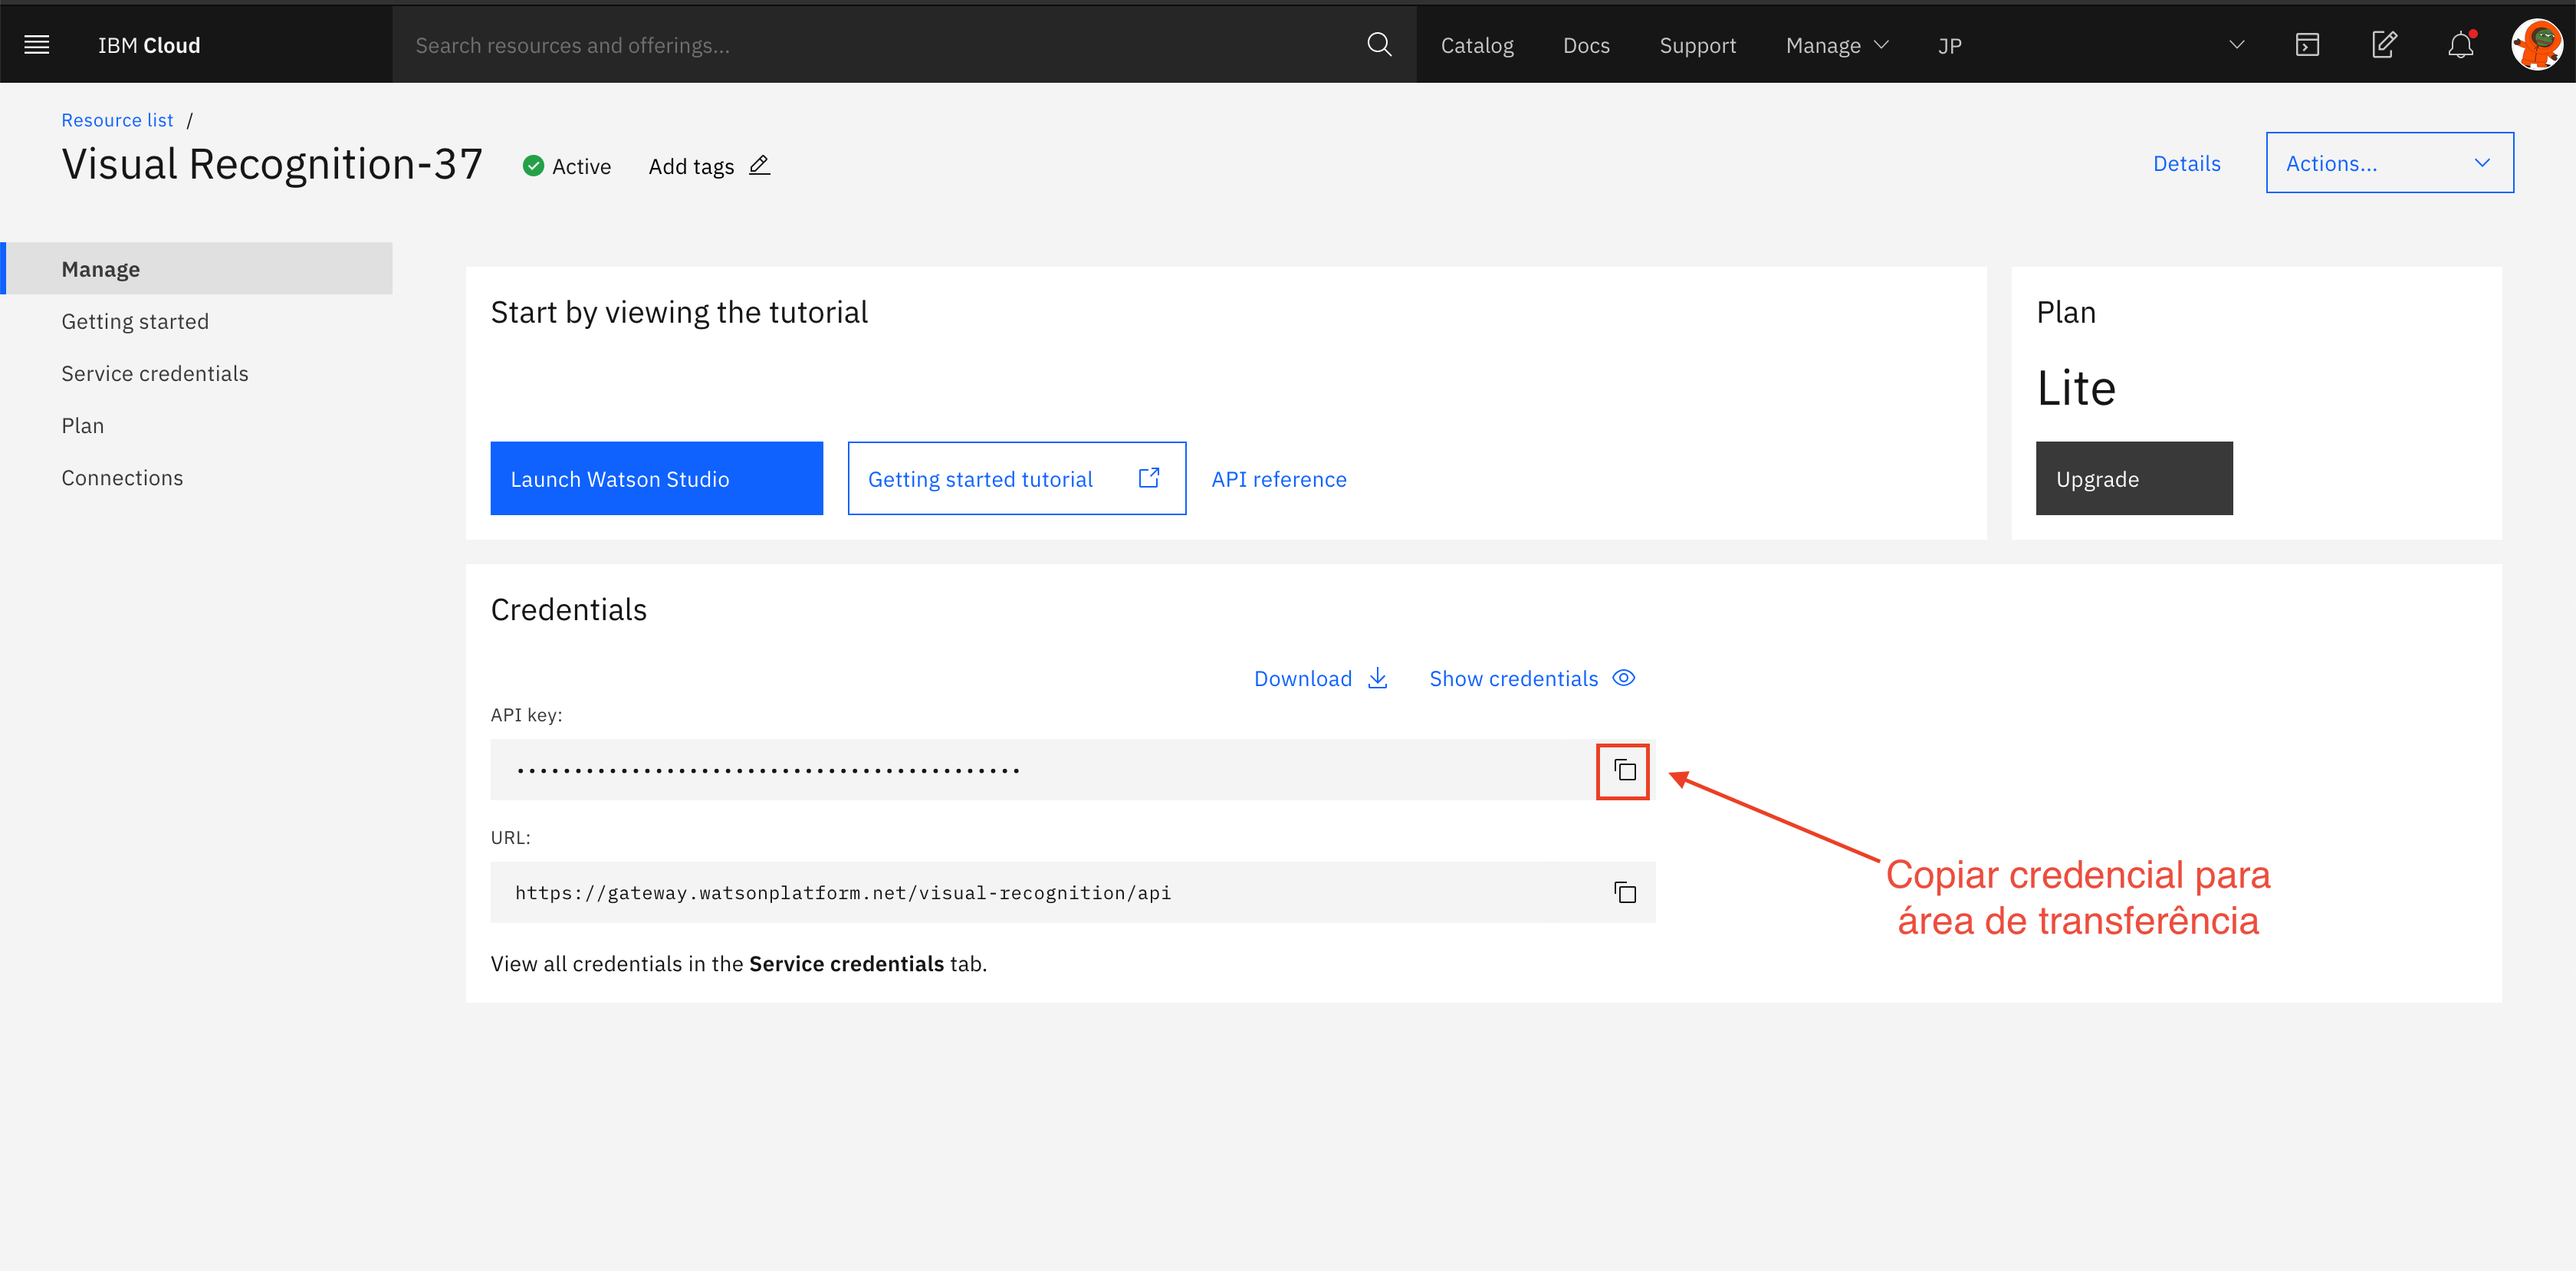Expand the Manage menu in header
The height and width of the screenshot is (1271, 2576).
coord(1836,46)
